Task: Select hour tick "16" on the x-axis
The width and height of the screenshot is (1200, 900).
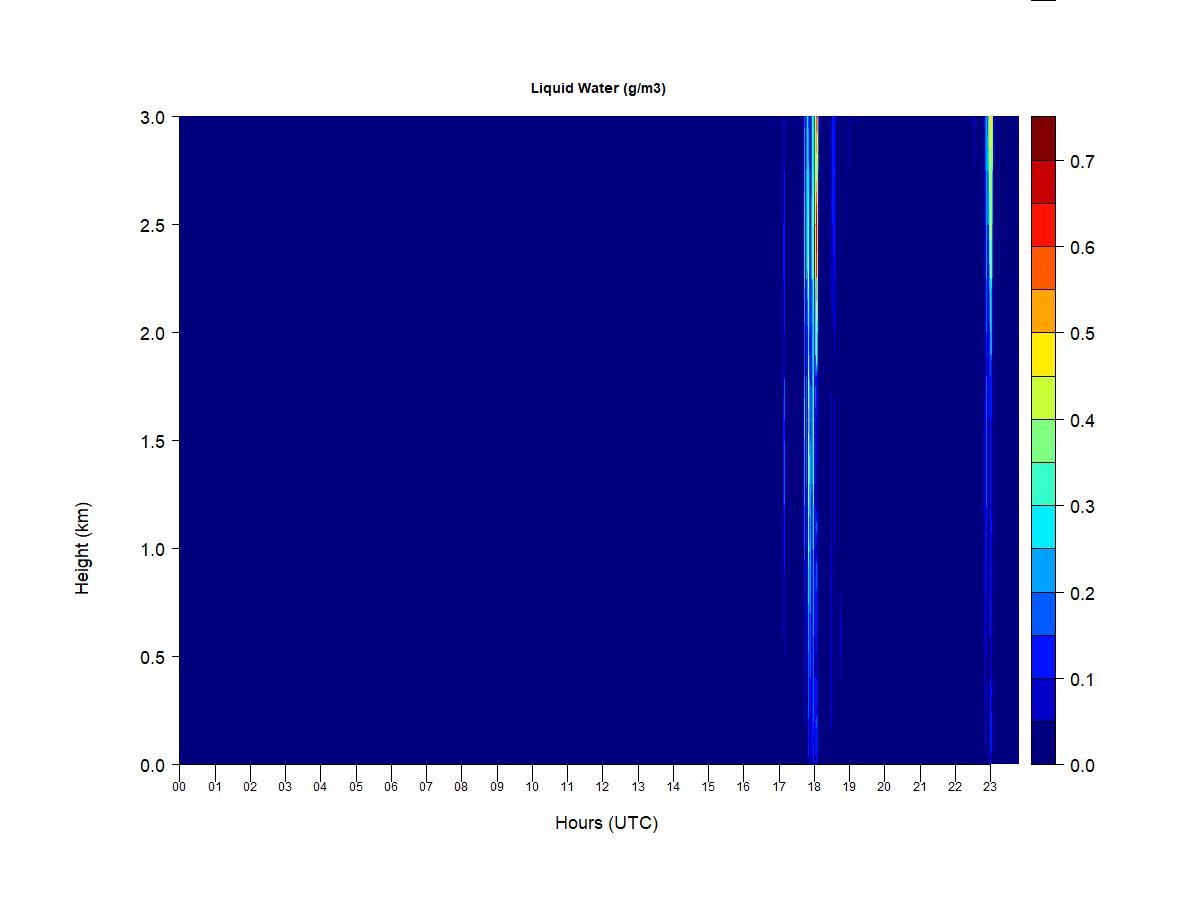Action: pos(743,787)
